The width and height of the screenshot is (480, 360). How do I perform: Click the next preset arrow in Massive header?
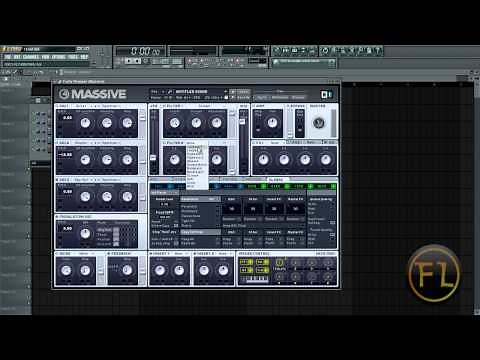point(233,97)
